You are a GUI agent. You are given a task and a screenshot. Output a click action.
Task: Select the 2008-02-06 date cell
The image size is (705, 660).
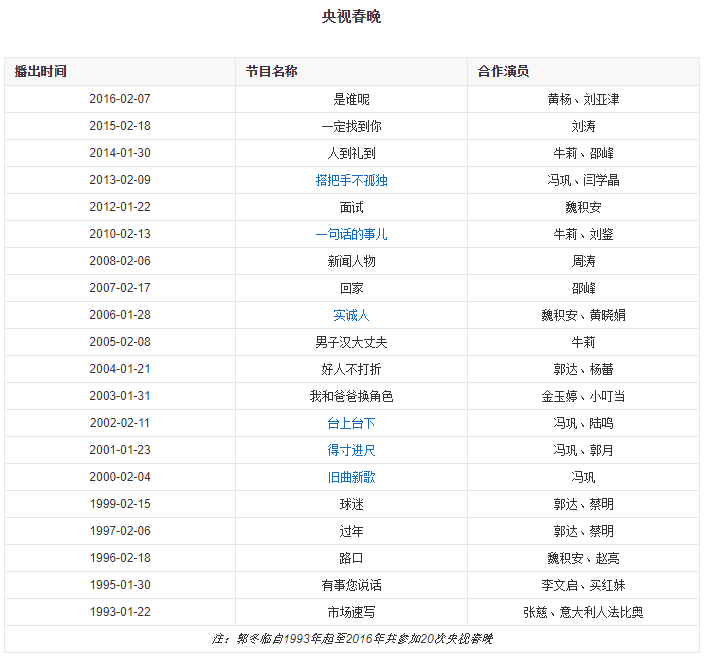(x=120, y=261)
